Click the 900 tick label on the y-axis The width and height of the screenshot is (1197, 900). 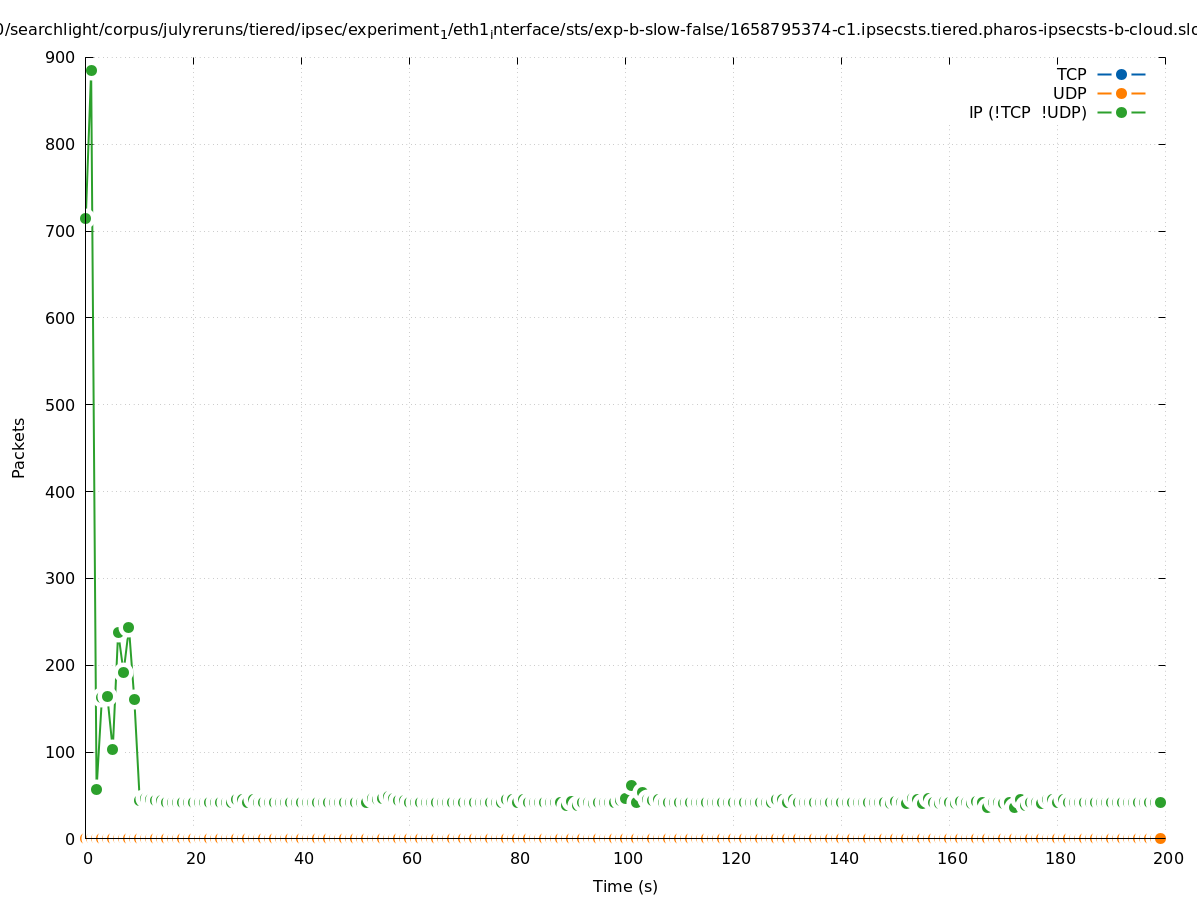(61, 57)
